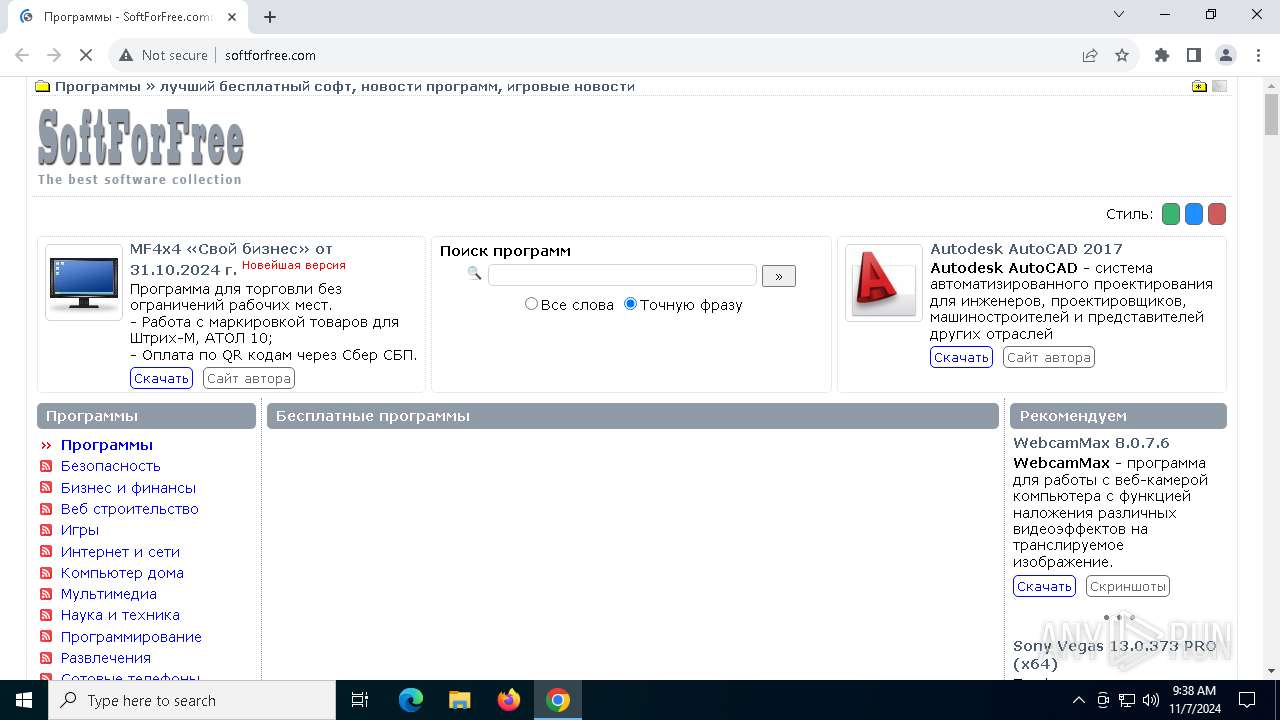This screenshot has height=720, width=1280.
Task: Choose the red style swatch
Action: [x=1217, y=214]
